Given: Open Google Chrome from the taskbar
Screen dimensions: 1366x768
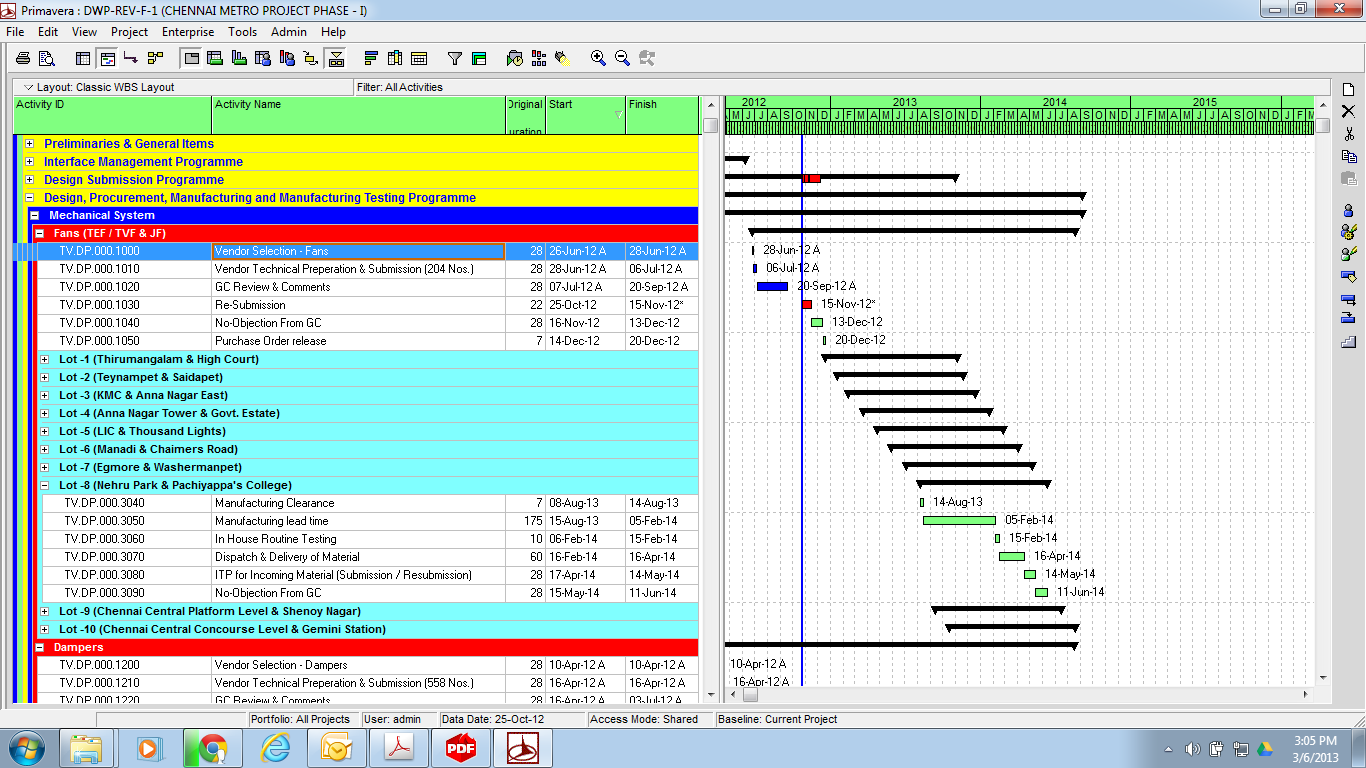Looking at the screenshot, I should pyautogui.click(x=212, y=748).
